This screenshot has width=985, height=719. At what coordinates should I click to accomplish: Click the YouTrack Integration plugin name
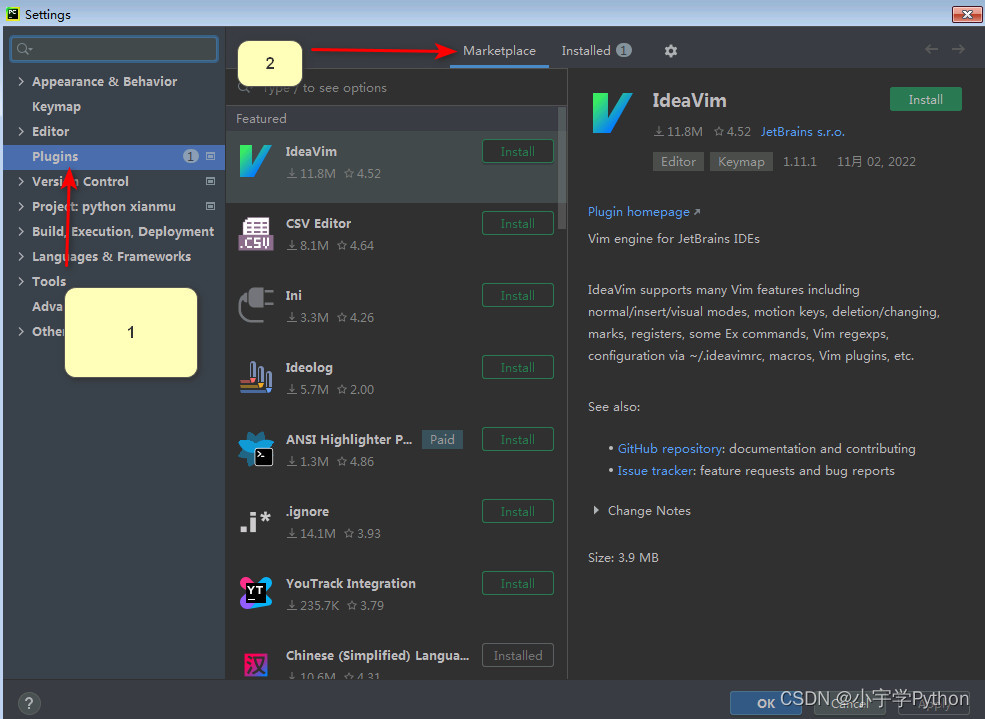[x=351, y=583]
